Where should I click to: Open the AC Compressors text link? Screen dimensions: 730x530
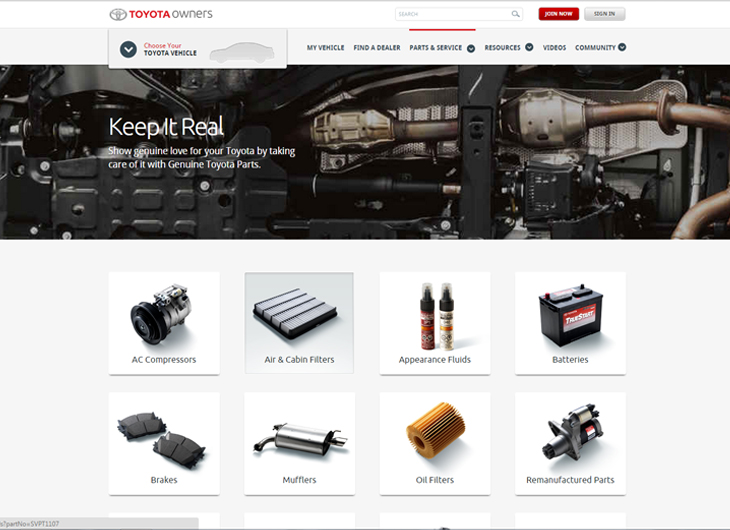point(164,360)
